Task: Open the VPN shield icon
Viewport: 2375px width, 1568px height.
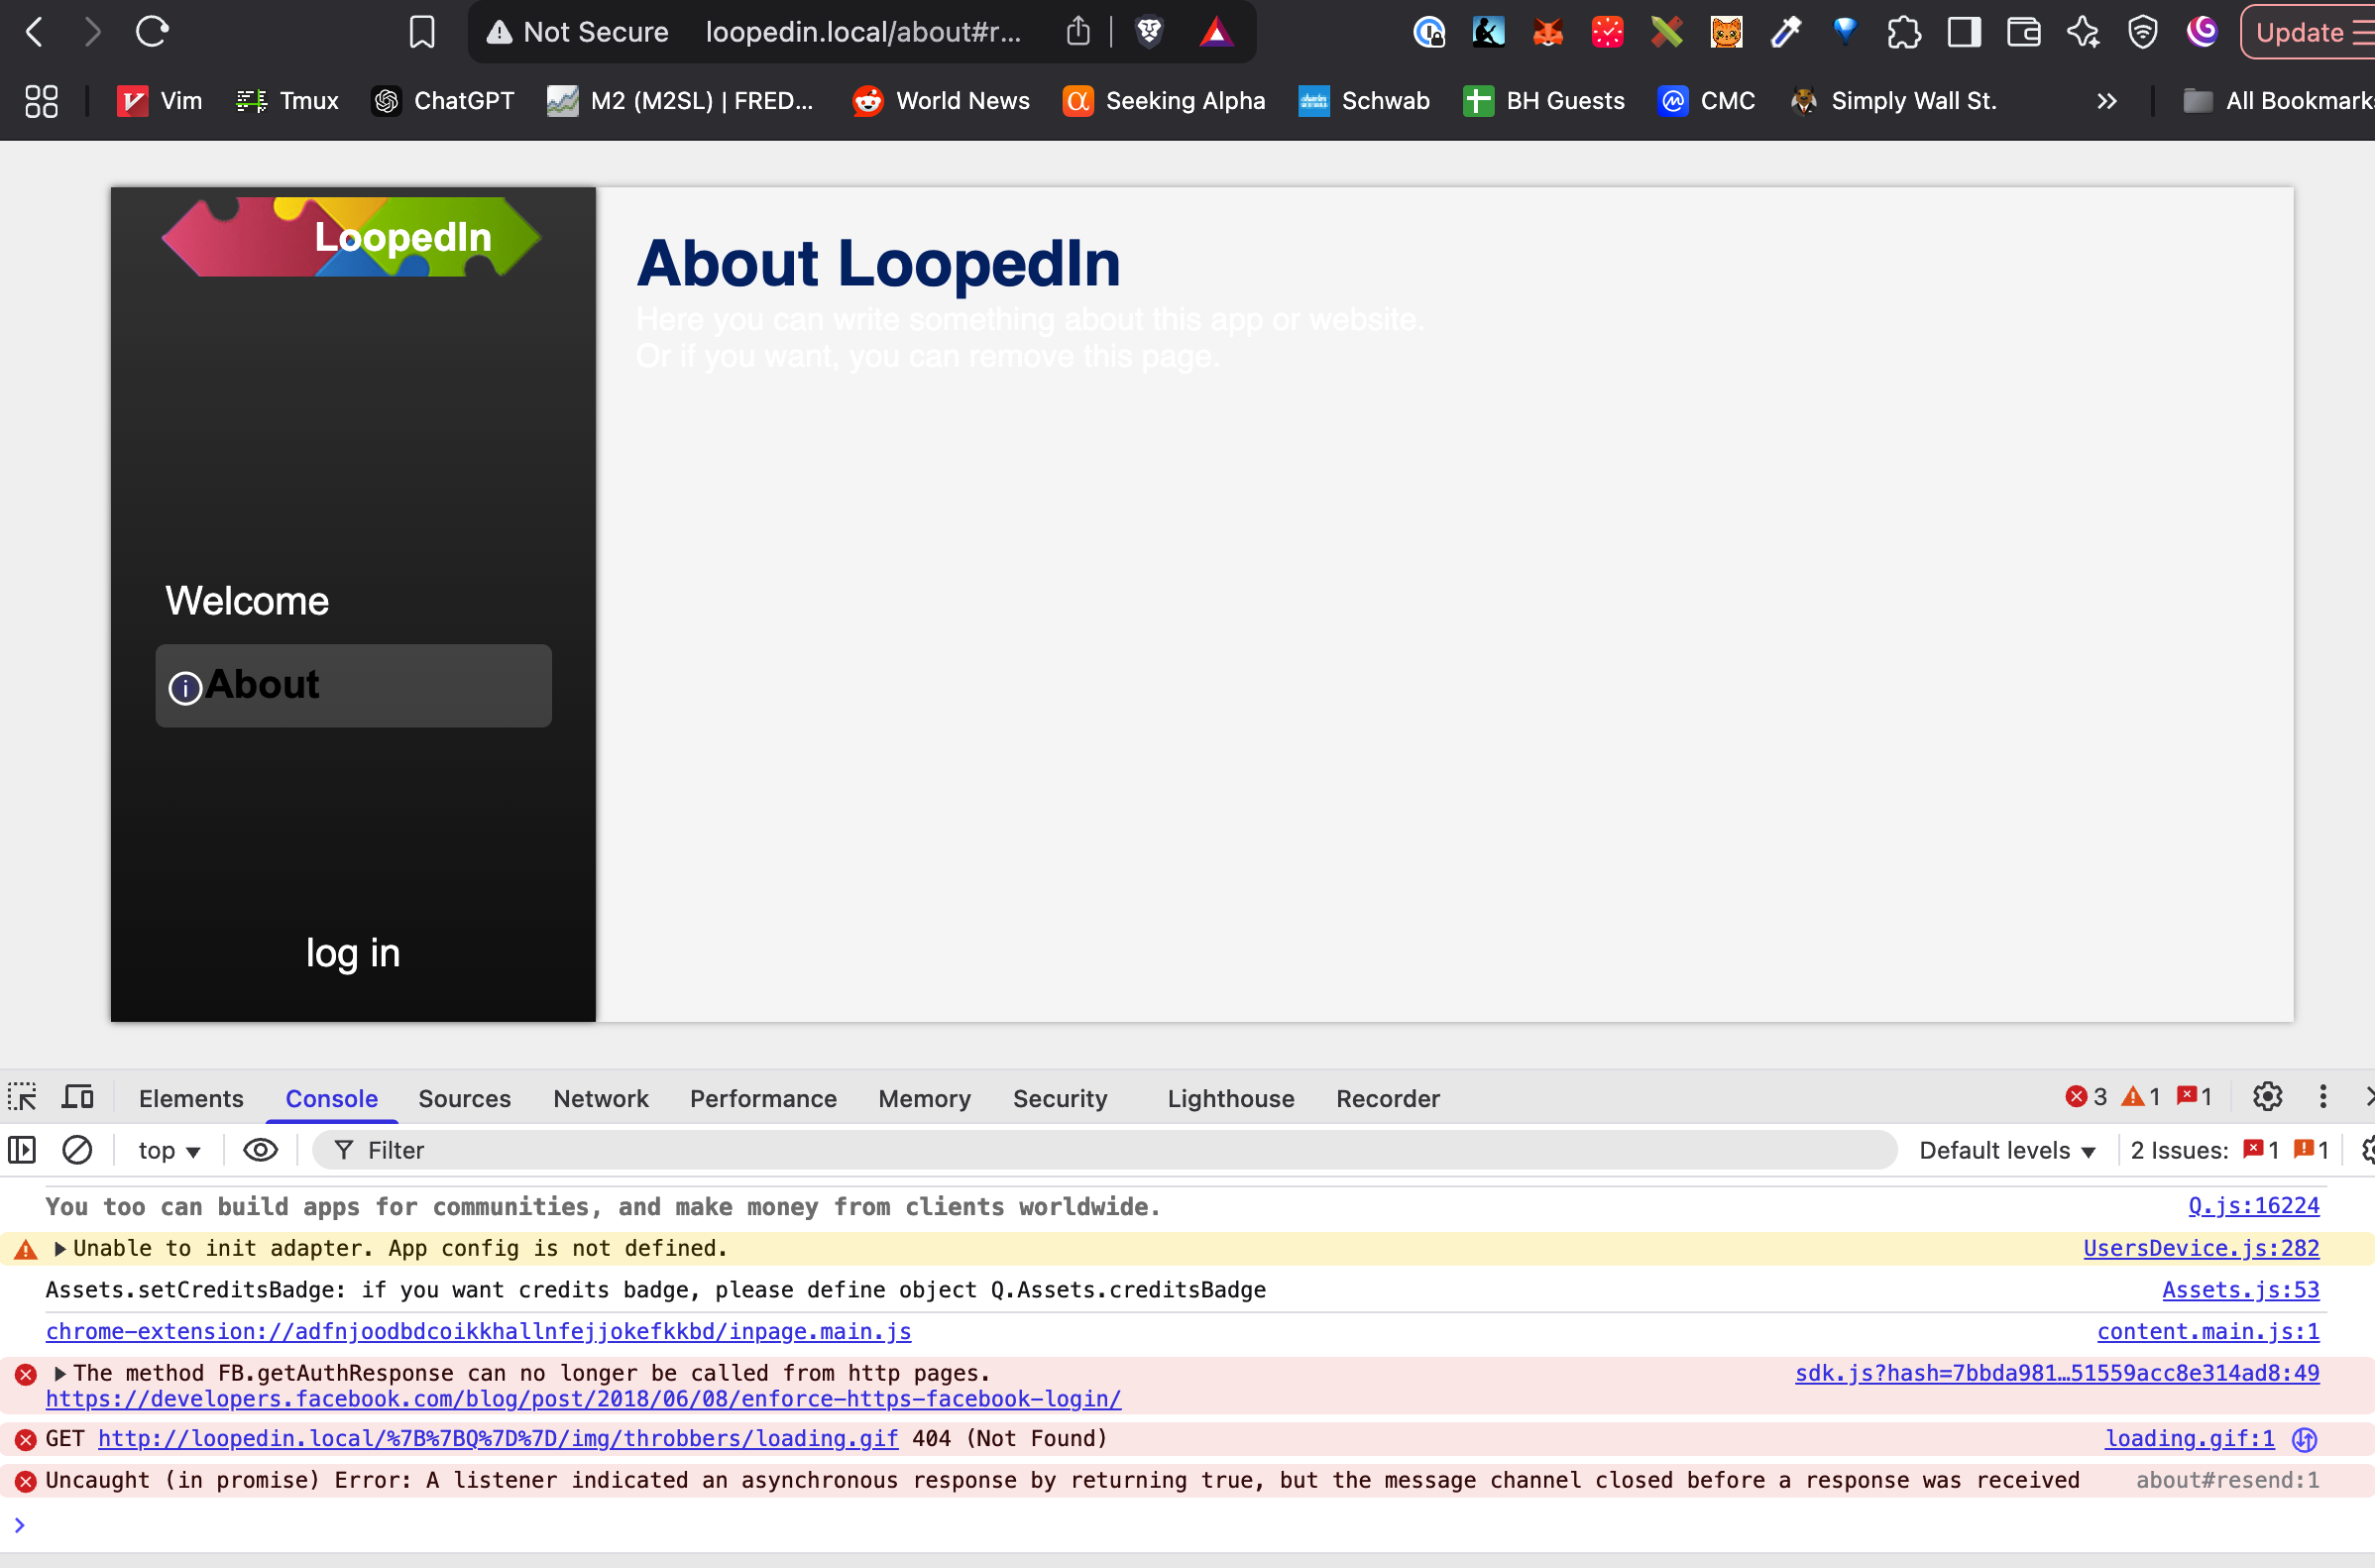Action: (2142, 32)
